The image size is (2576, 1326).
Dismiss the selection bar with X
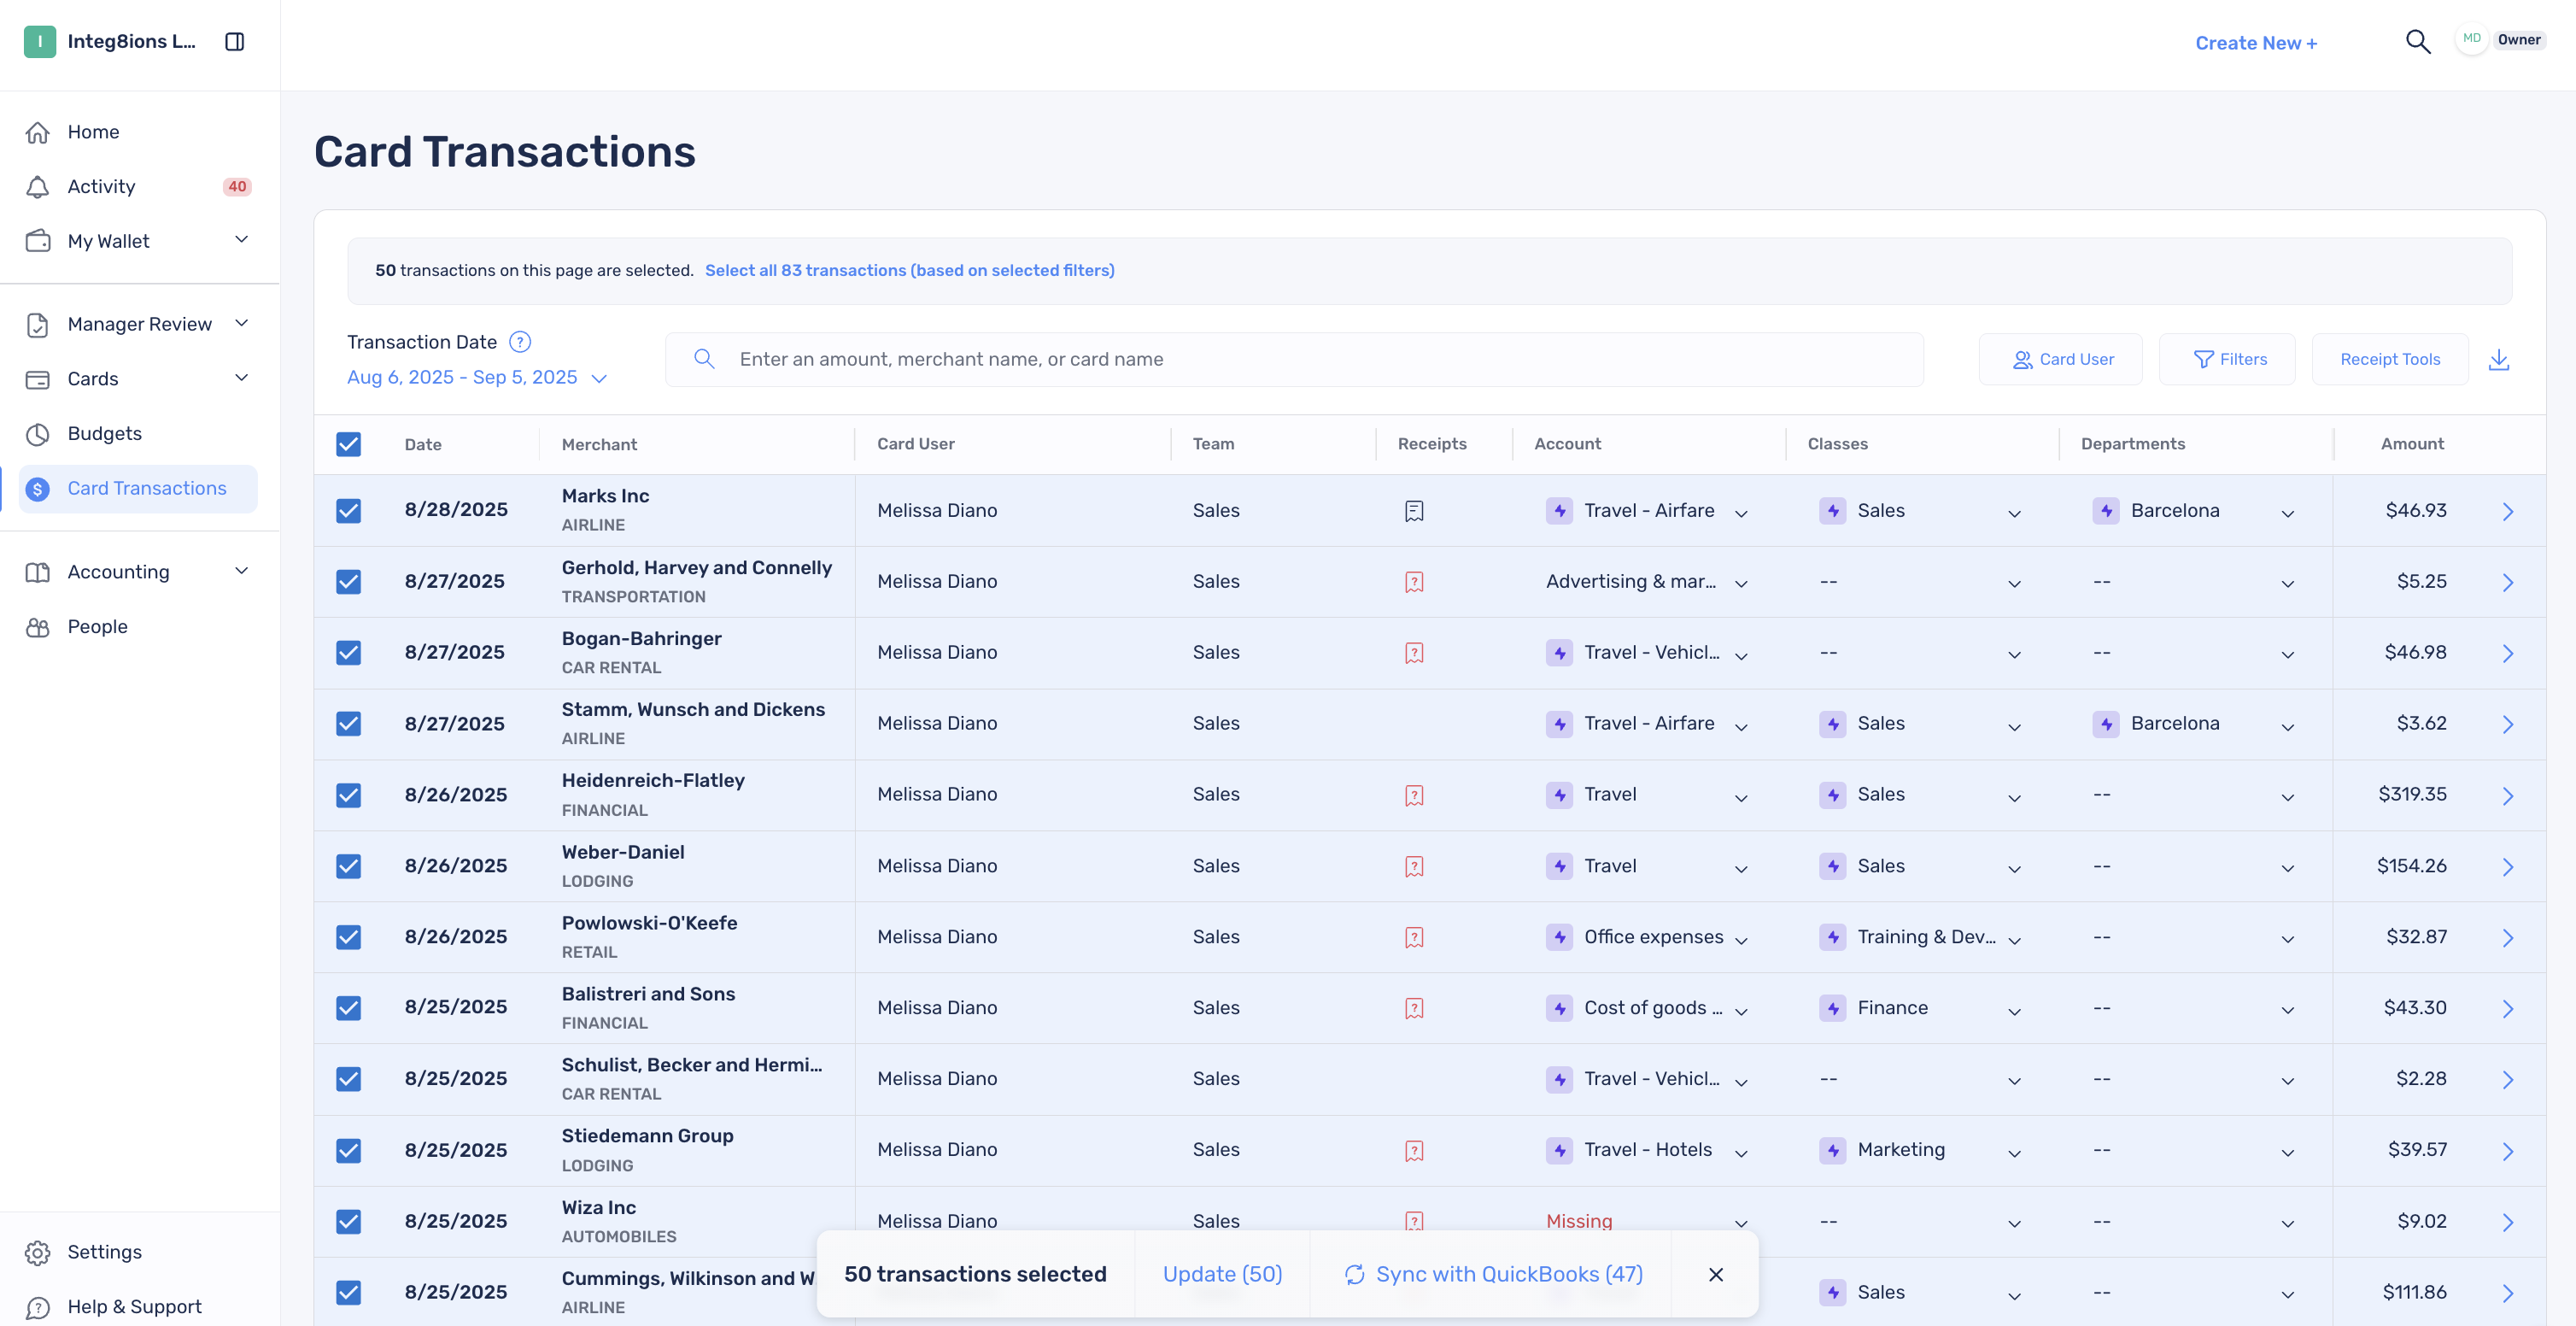point(1715,1274)
